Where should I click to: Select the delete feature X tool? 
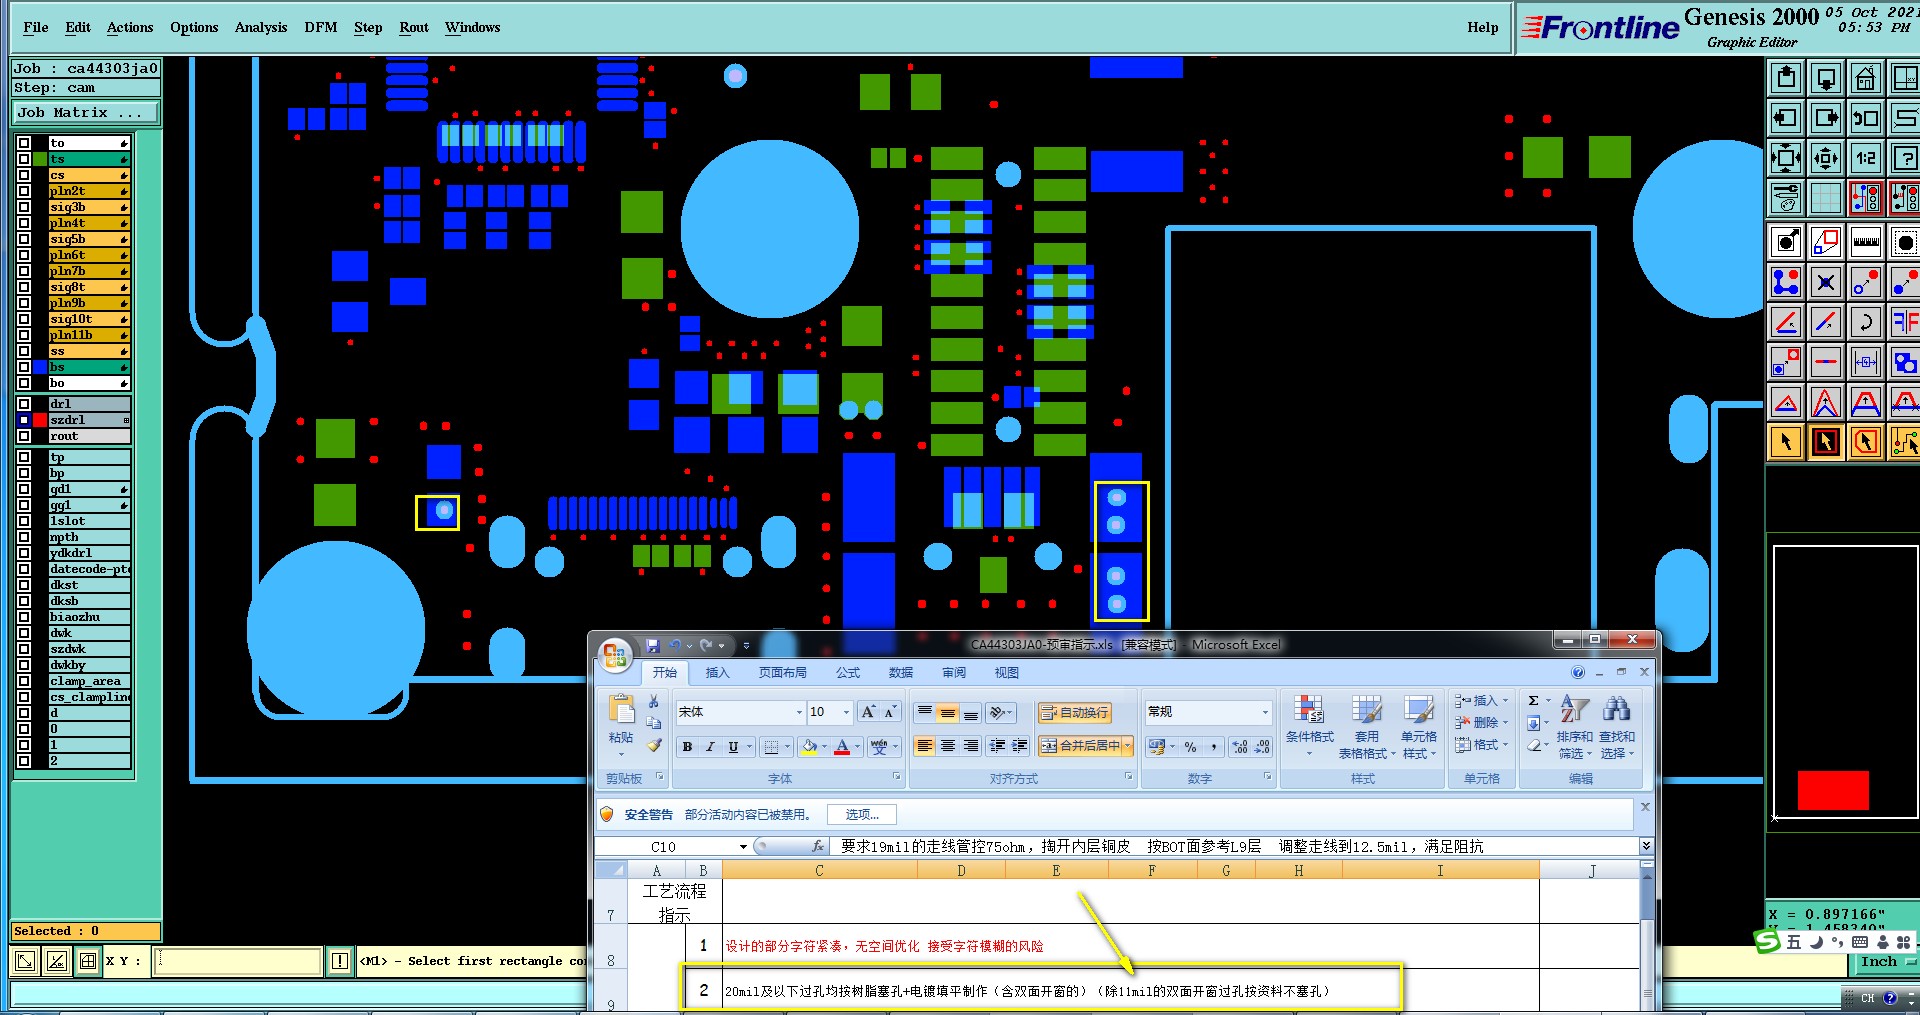[x=1826, y=282]
